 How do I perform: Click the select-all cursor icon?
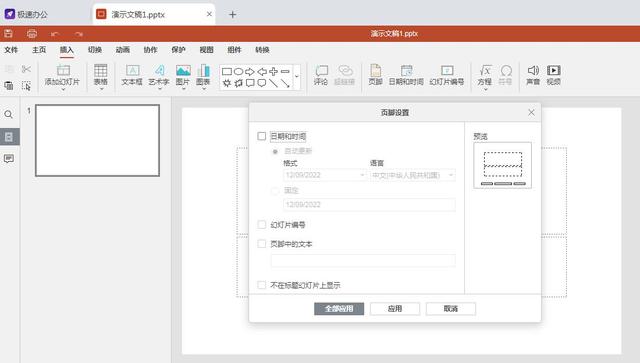click(x=27, y=86)
